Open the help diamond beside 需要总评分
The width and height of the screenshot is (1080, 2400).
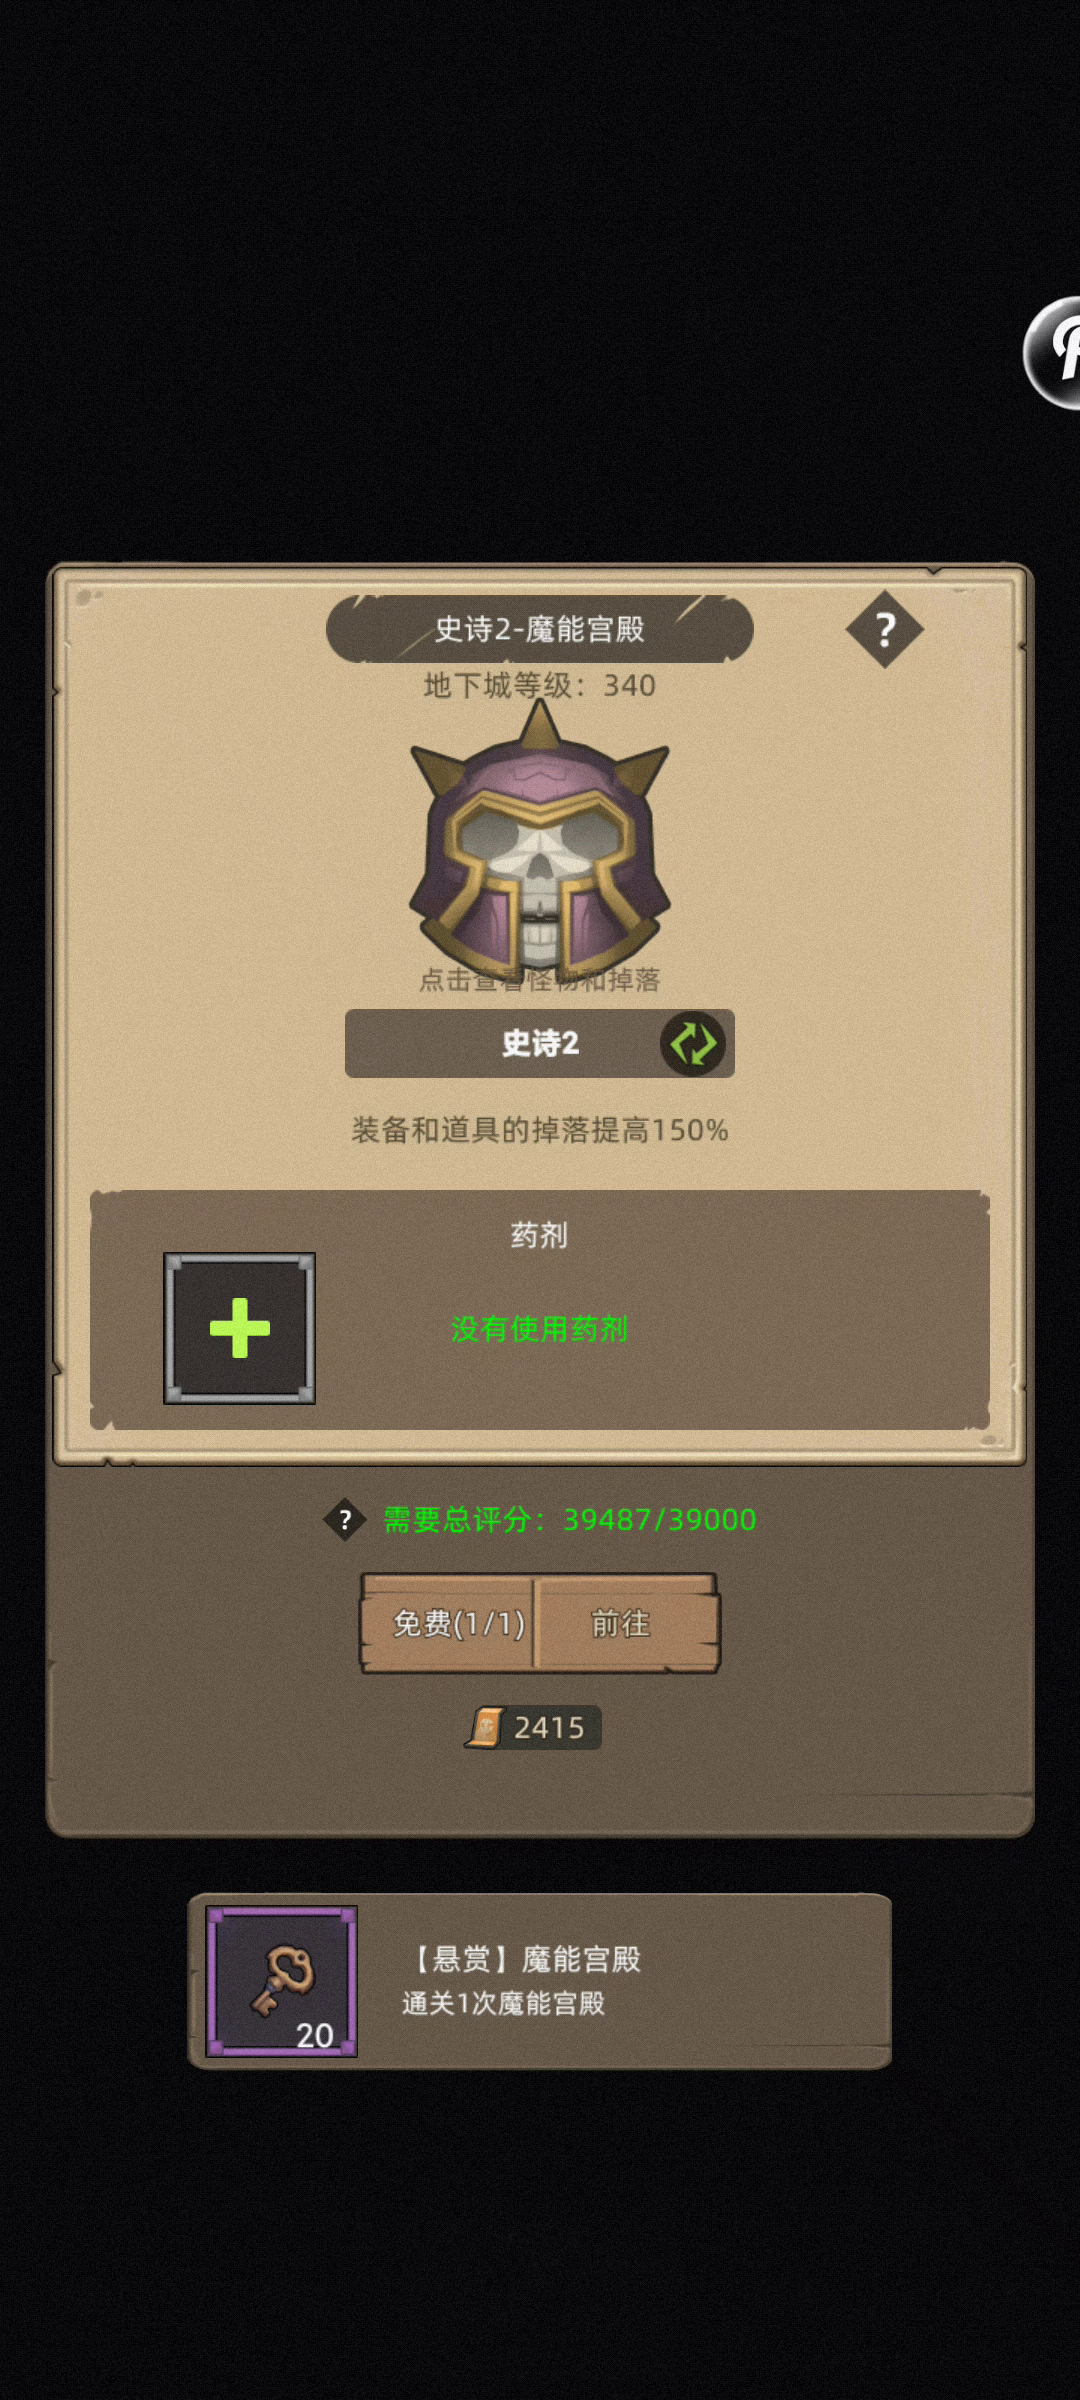tap(345, 1520)
